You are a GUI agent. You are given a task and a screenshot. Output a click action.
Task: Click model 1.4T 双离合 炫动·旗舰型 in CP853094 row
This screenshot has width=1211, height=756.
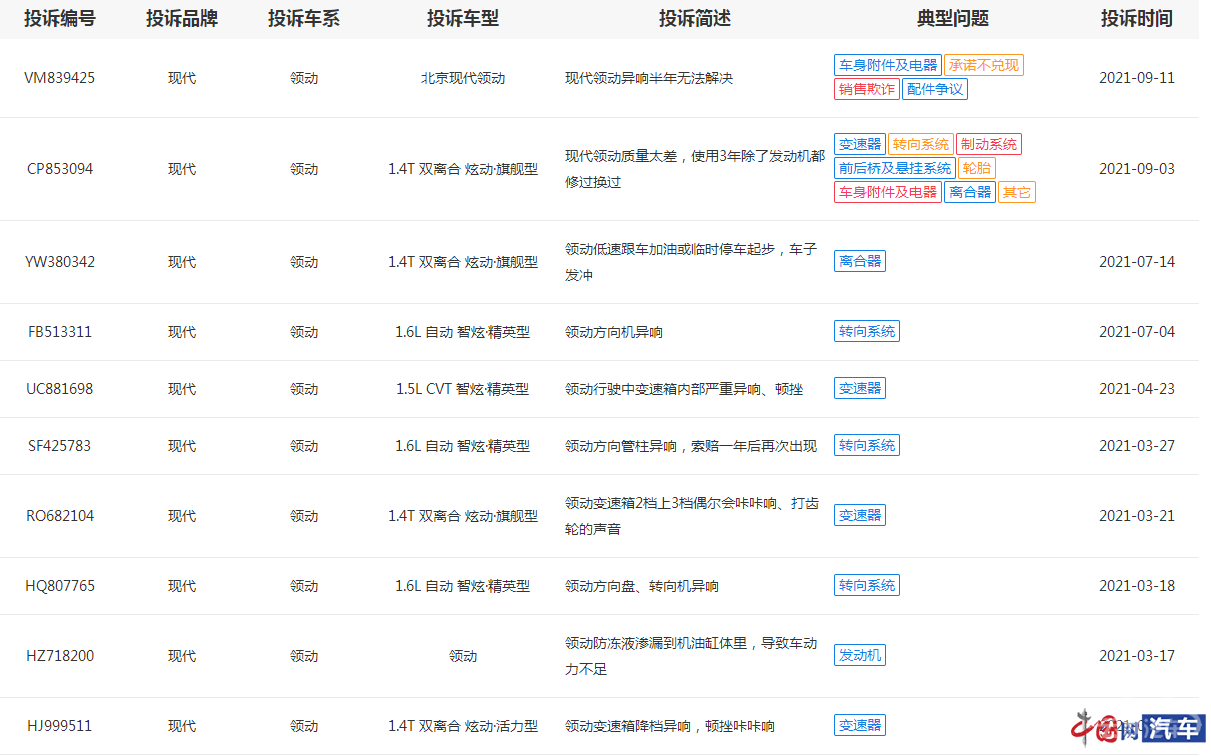point(463,169)
